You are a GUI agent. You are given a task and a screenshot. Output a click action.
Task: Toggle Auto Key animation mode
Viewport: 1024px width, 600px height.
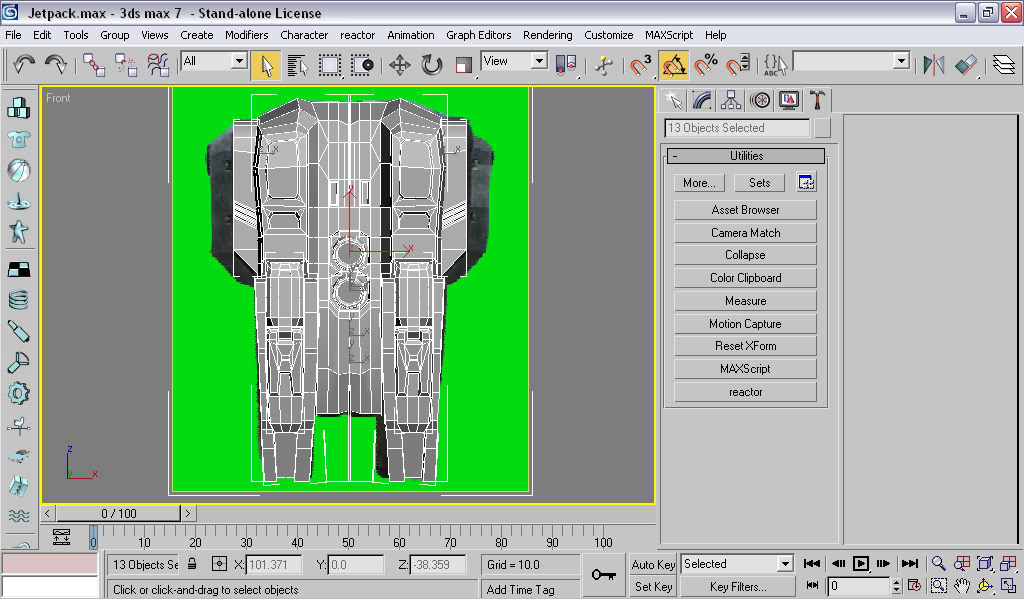653,564
